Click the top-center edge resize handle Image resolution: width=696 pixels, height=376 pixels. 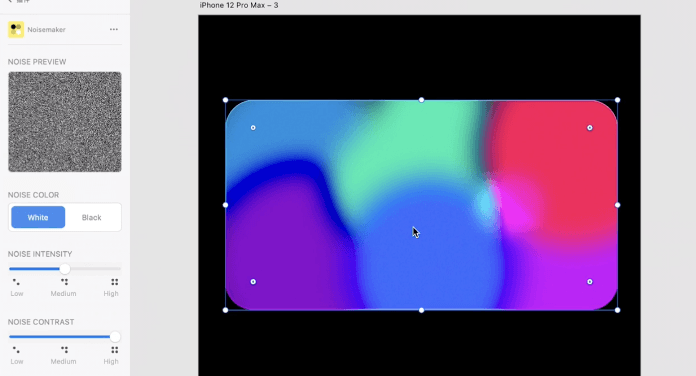(x=421, y=100)
